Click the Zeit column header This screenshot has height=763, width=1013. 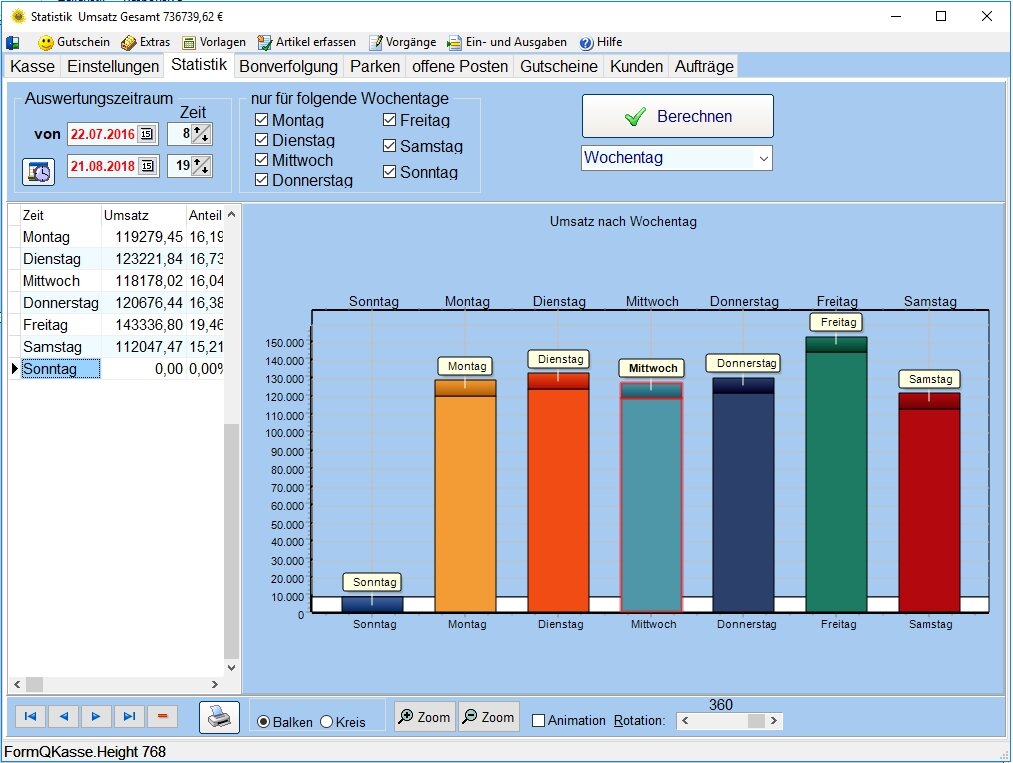pyautogui.click(x=60, y=215)
